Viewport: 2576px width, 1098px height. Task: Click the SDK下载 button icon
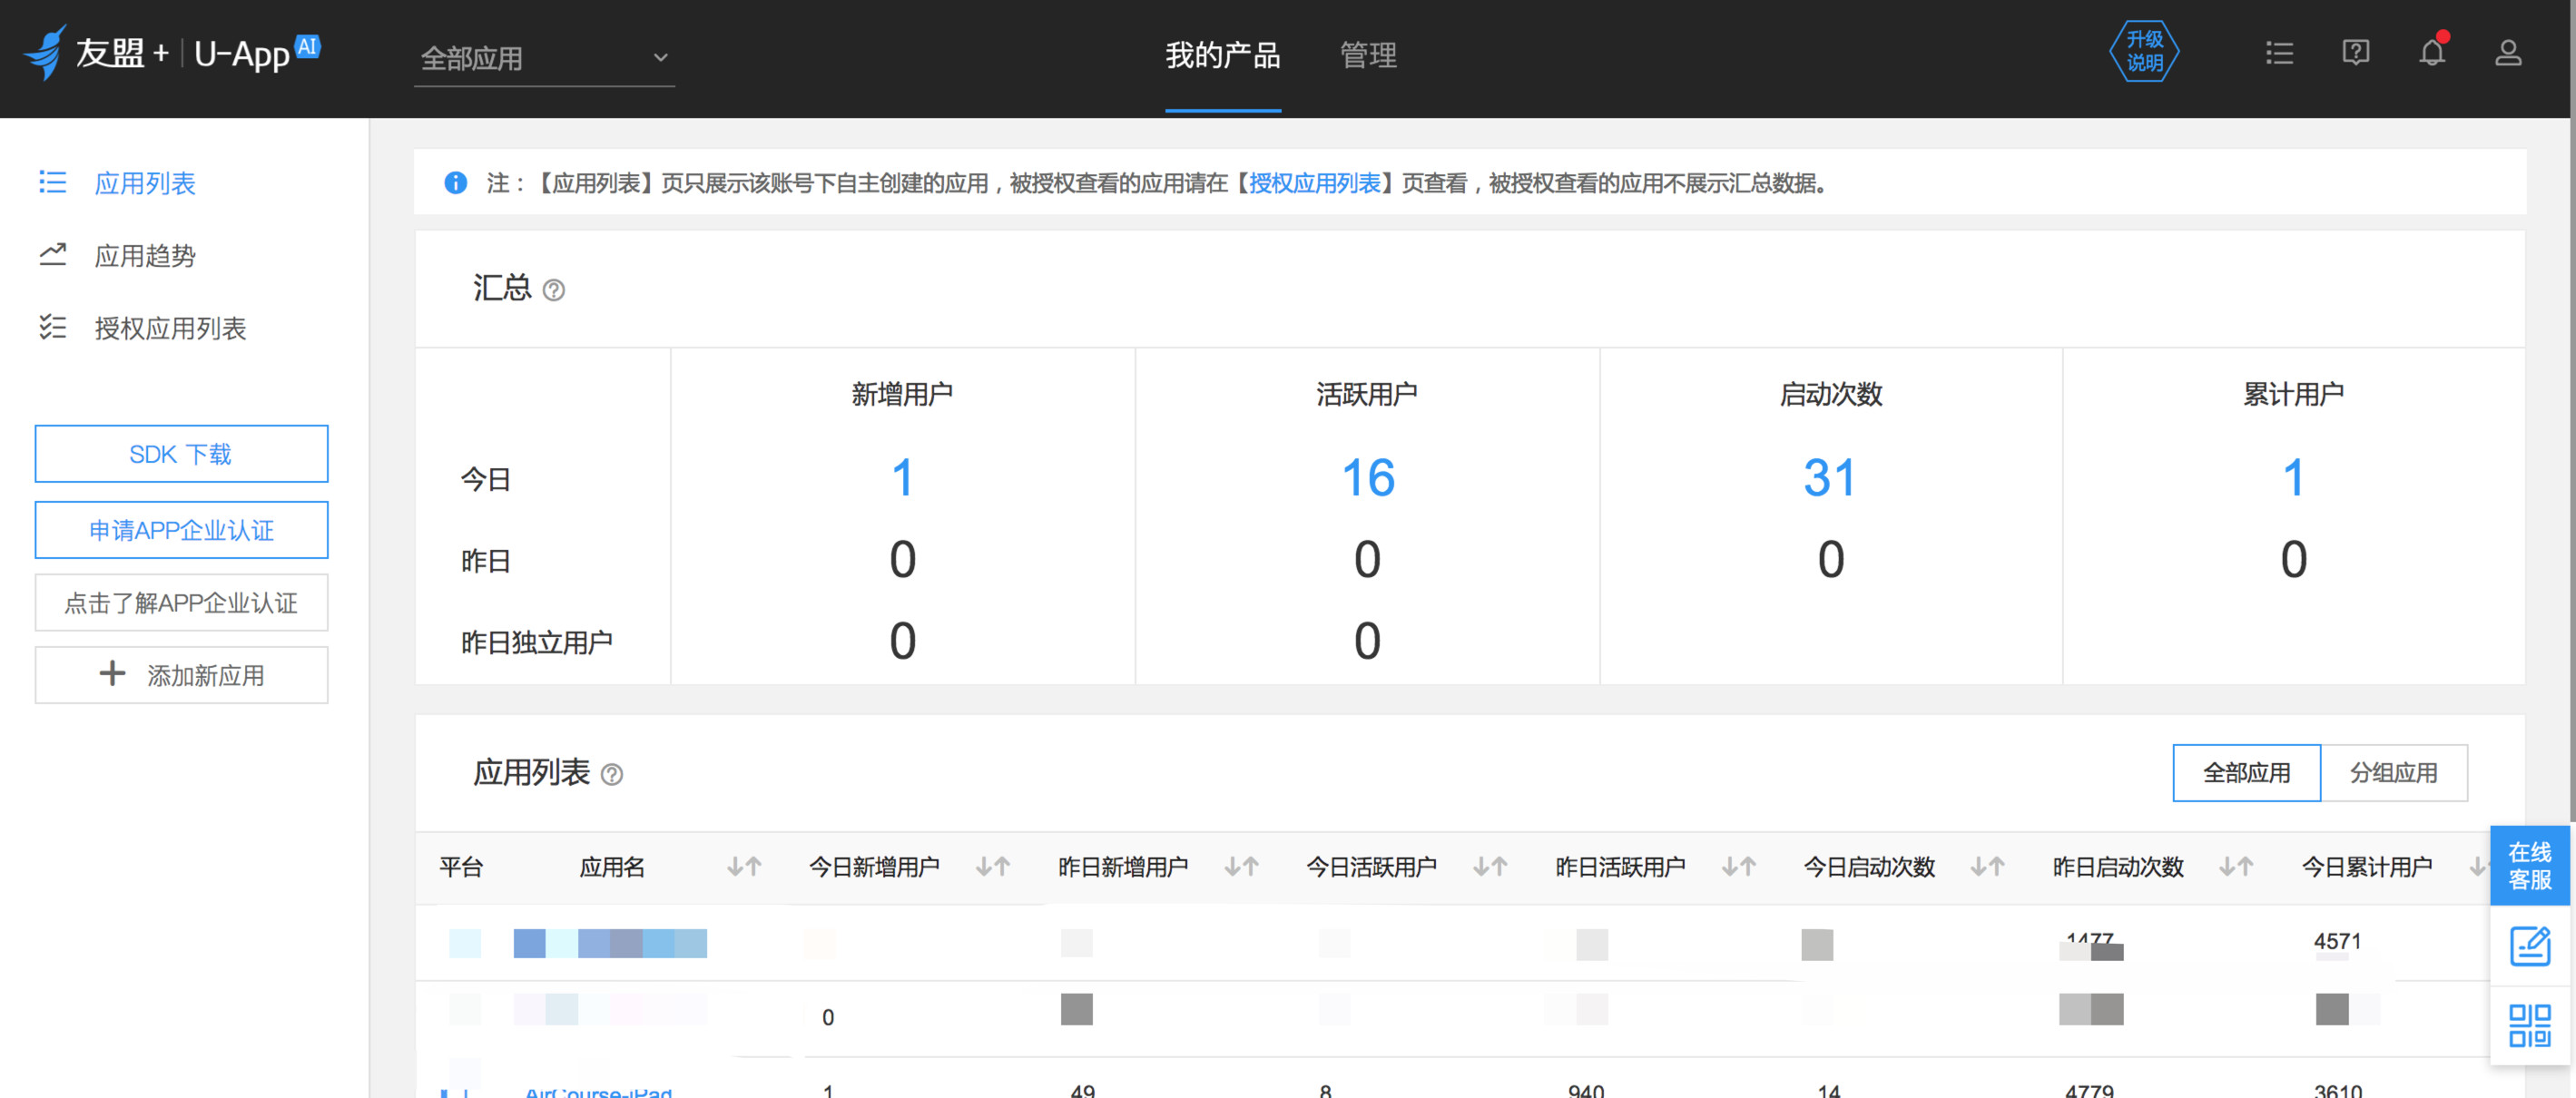pyautogui.click(x=179, y=453)
